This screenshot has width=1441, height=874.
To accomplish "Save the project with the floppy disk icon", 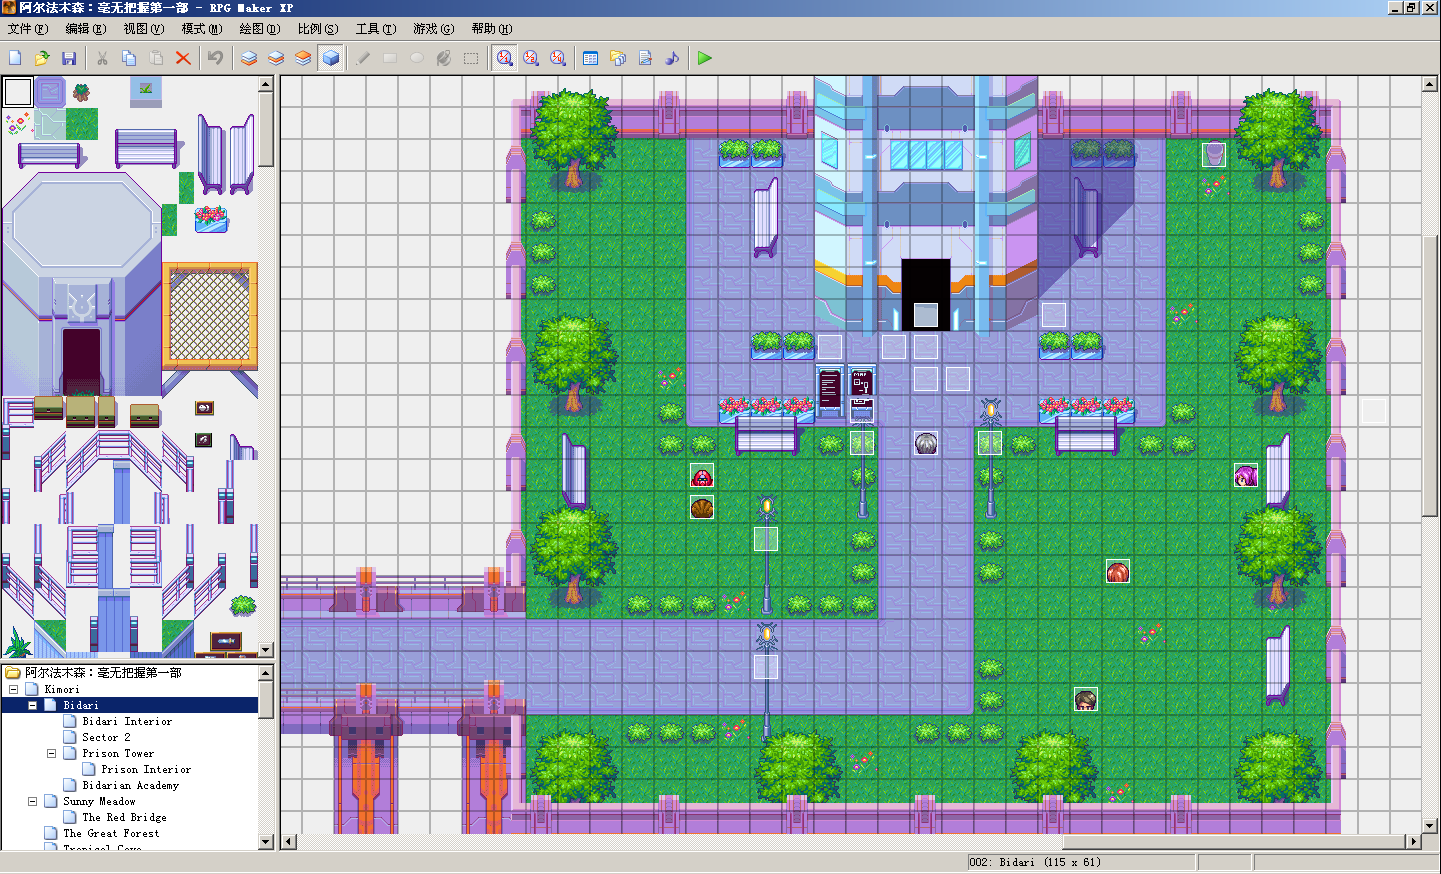I will click(x=69, y=58).
